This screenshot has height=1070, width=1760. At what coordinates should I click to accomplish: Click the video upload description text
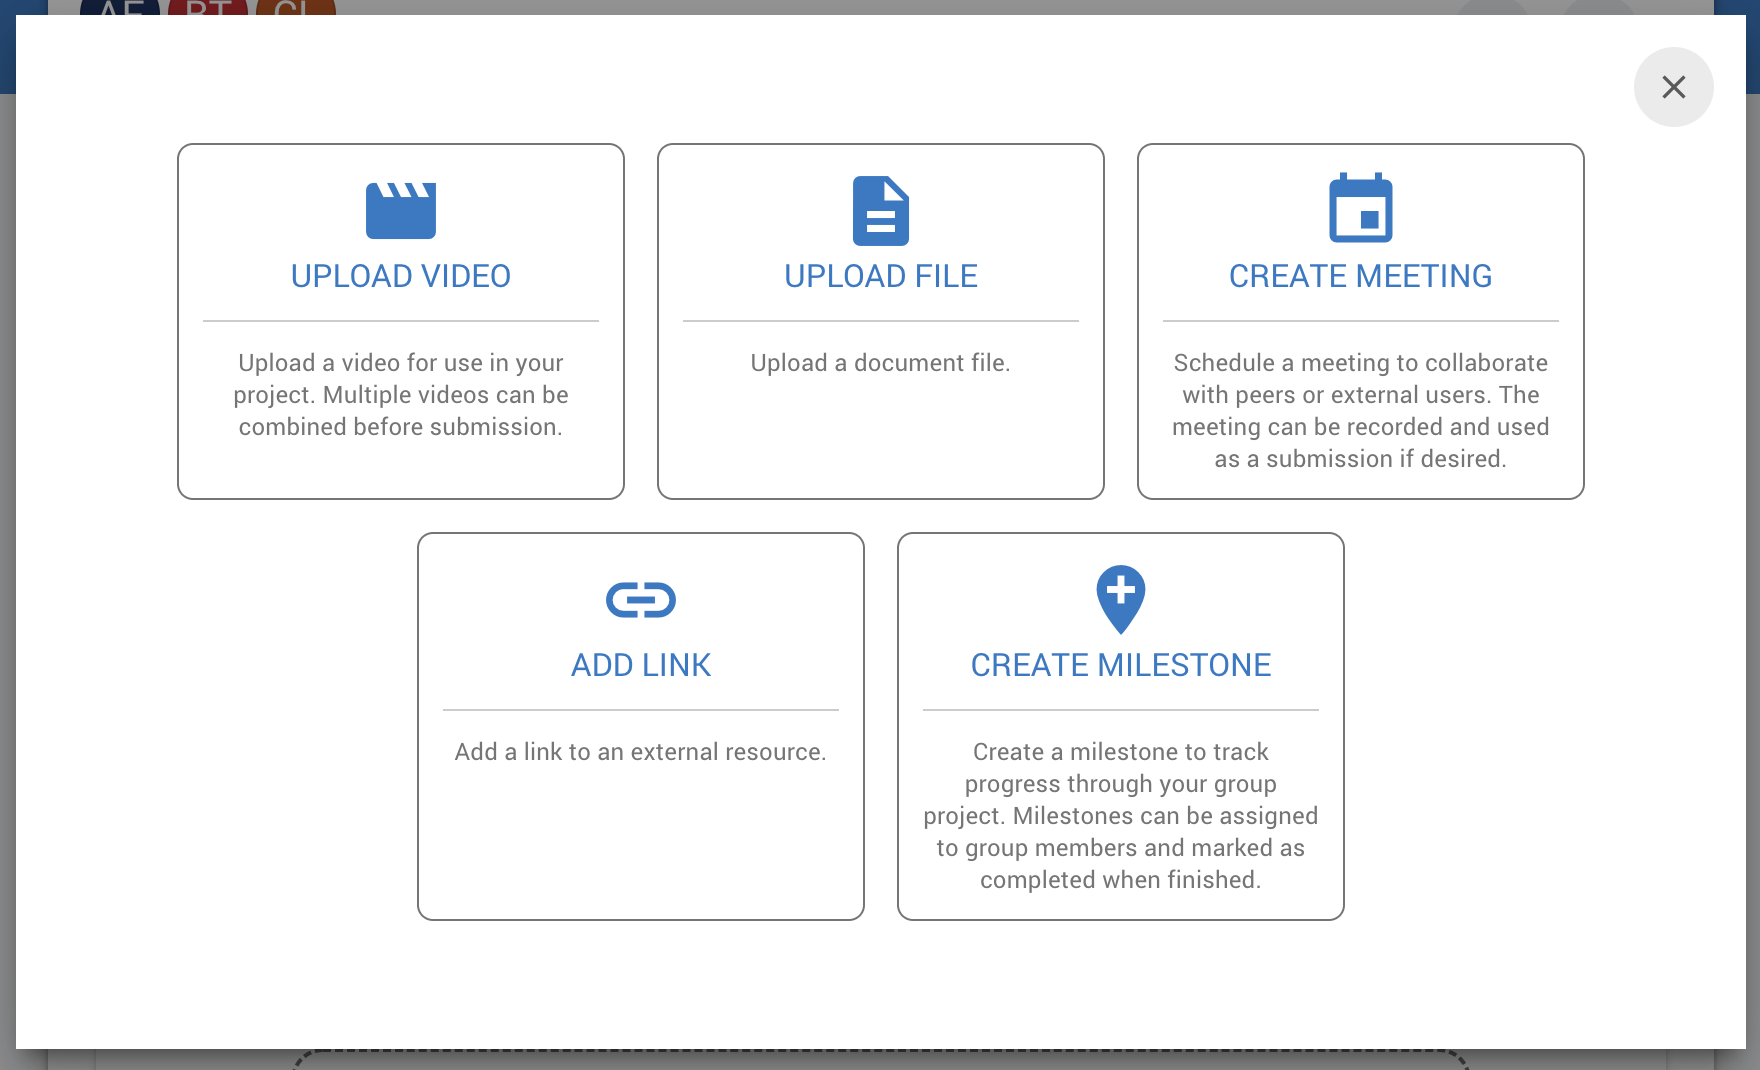coord(400,395)
